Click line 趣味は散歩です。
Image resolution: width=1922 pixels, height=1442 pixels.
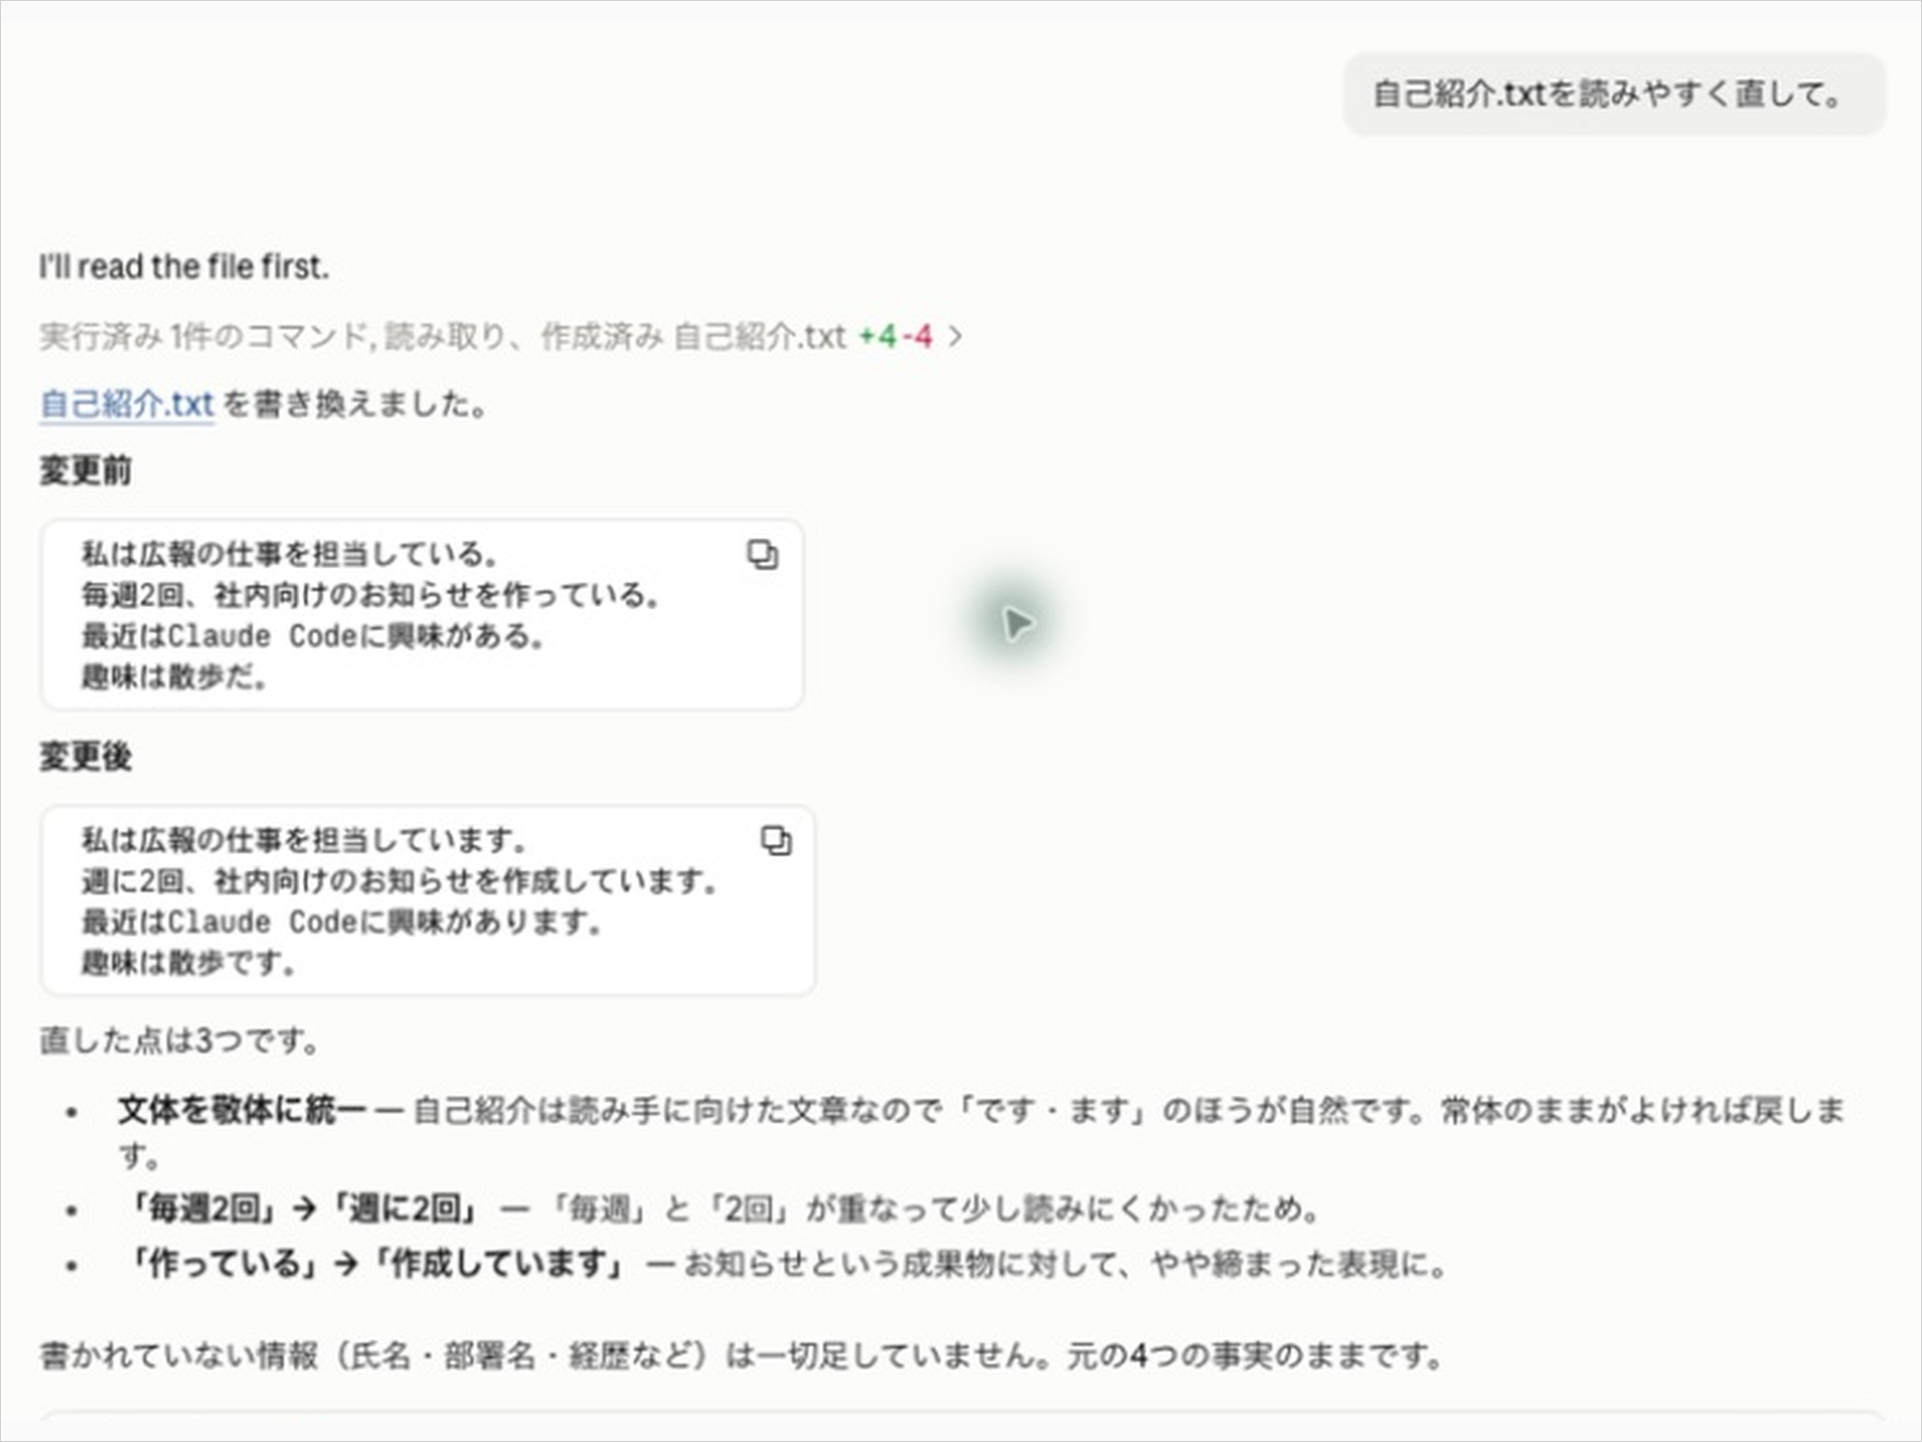click(x=189, y=963)
